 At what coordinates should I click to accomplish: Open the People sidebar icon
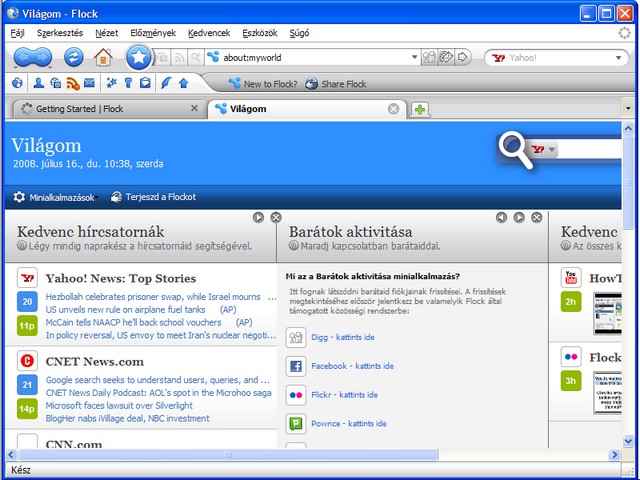[x=39, y=83]
